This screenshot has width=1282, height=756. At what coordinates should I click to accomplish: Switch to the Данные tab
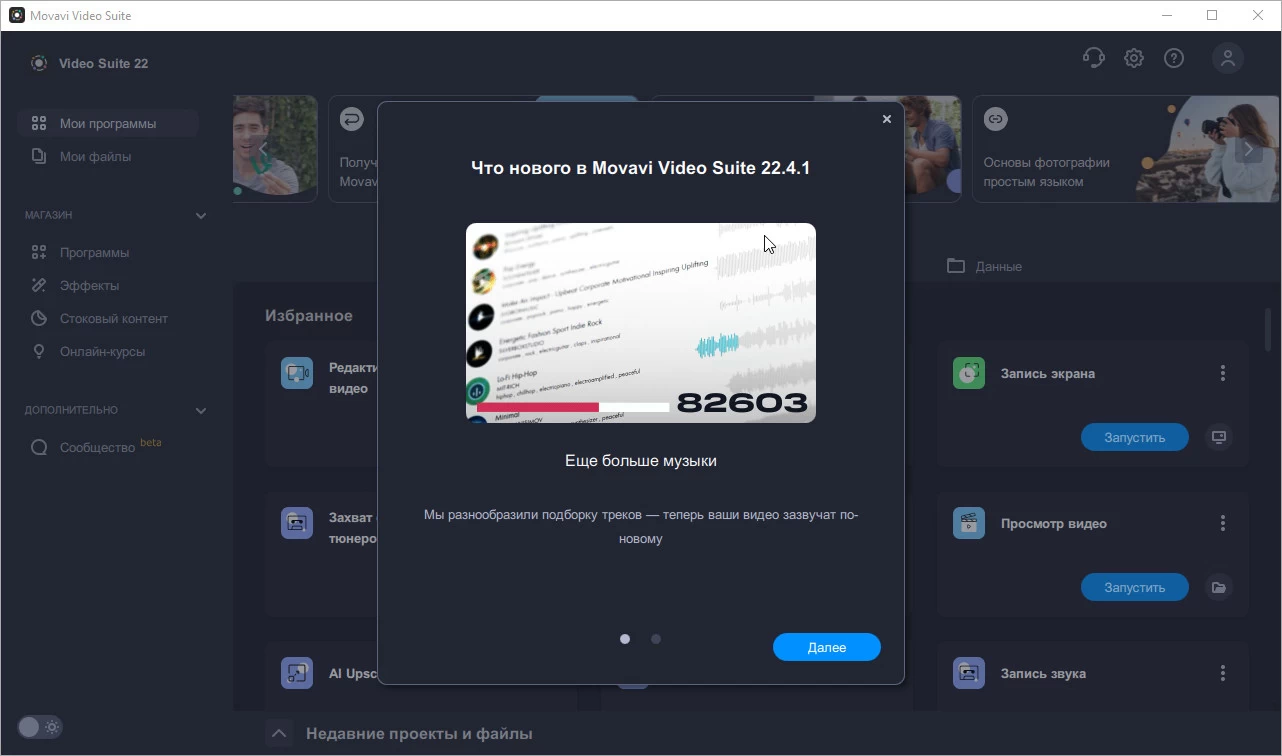coord(985,266)
